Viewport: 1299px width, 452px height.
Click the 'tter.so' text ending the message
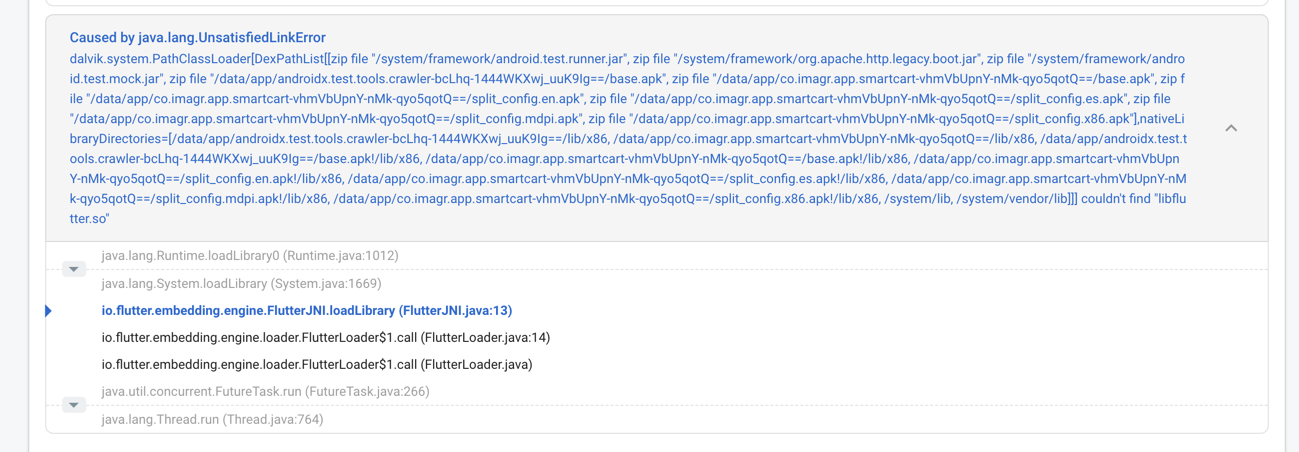tap(89, 219)
